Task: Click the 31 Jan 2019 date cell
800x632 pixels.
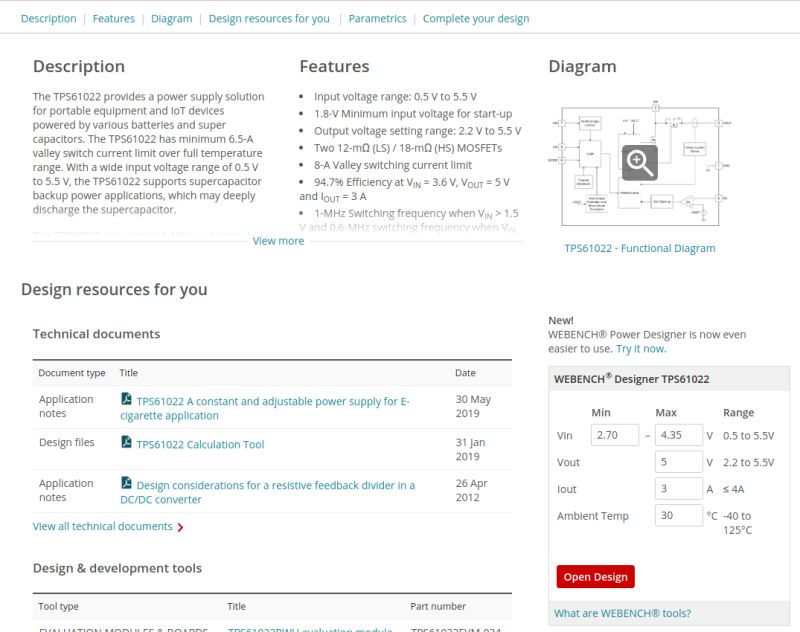Action: click(x=470, y=449)
